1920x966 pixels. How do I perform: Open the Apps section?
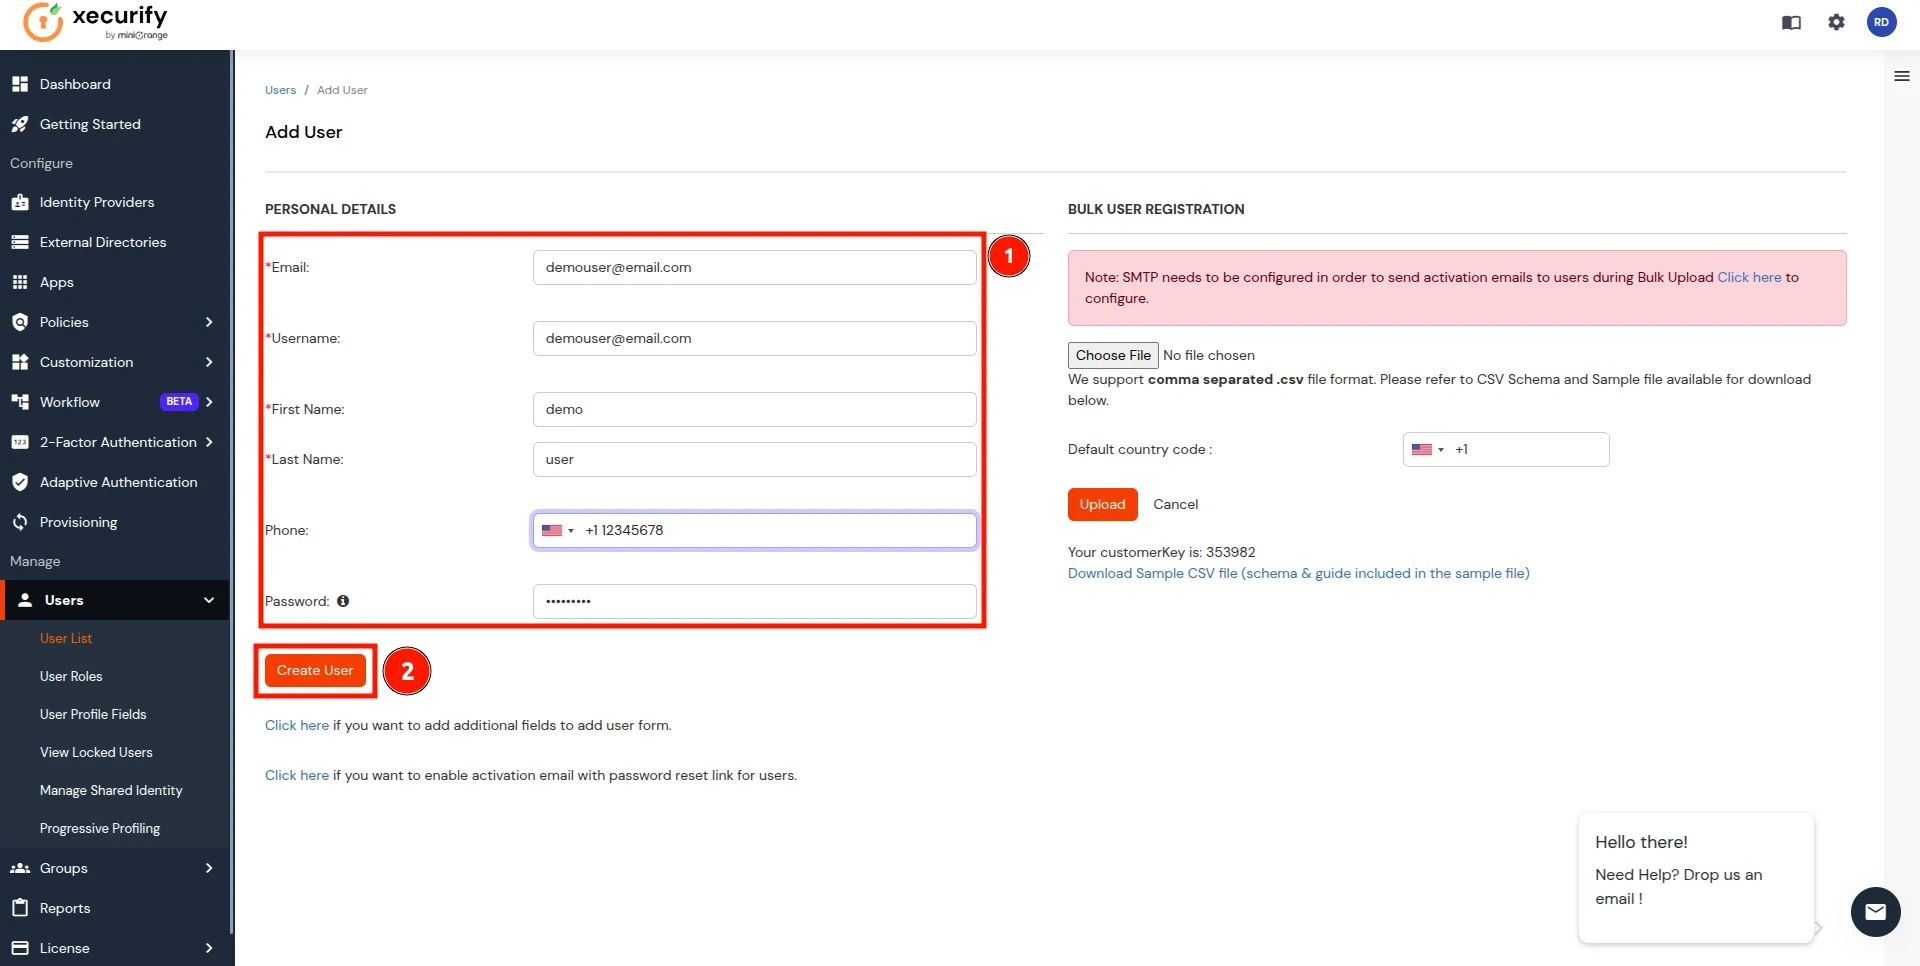coord(58,282)
